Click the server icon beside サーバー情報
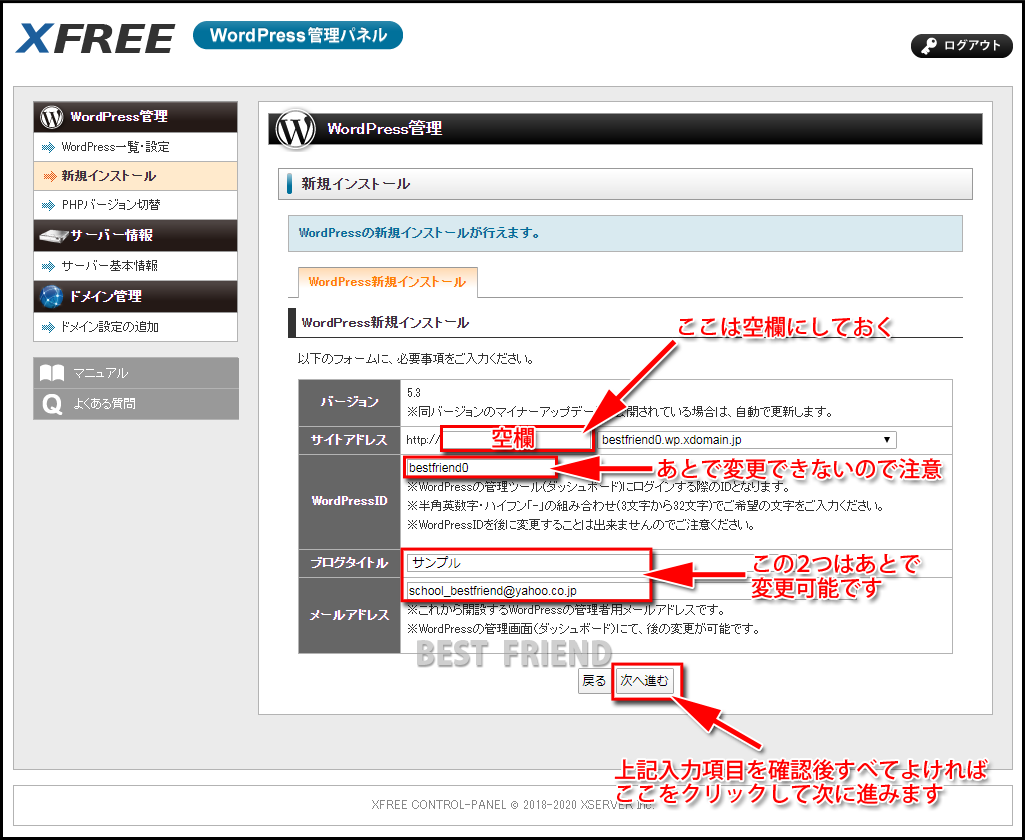Viewport: 1025px width, 840px height. point(54,235)
